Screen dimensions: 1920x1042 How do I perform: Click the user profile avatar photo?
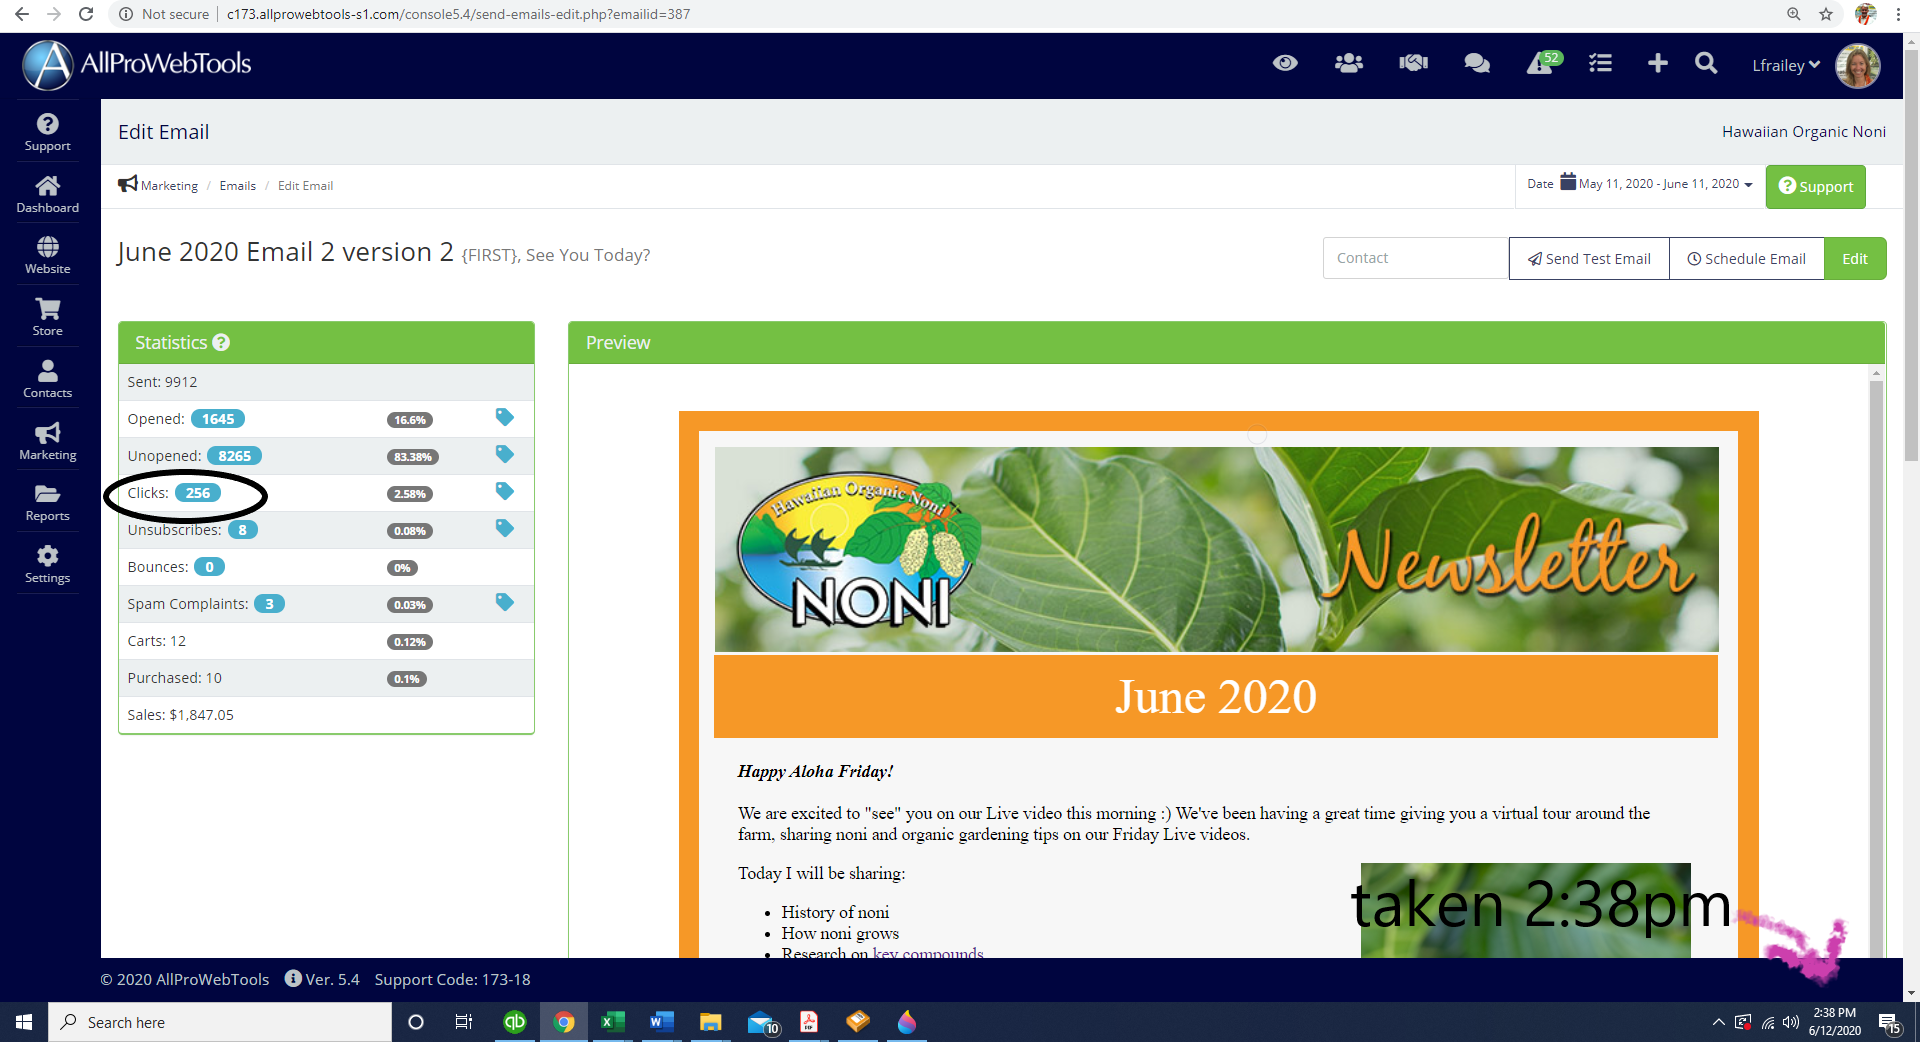coord(1858,65)
